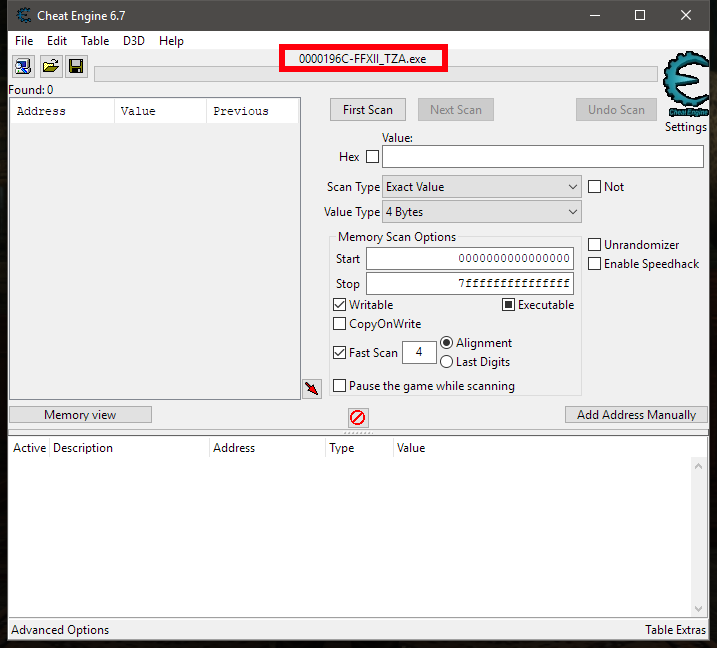717x648 pixels.
Task: Expand the Scan Type dropdown
Action: tap(481, 187)
